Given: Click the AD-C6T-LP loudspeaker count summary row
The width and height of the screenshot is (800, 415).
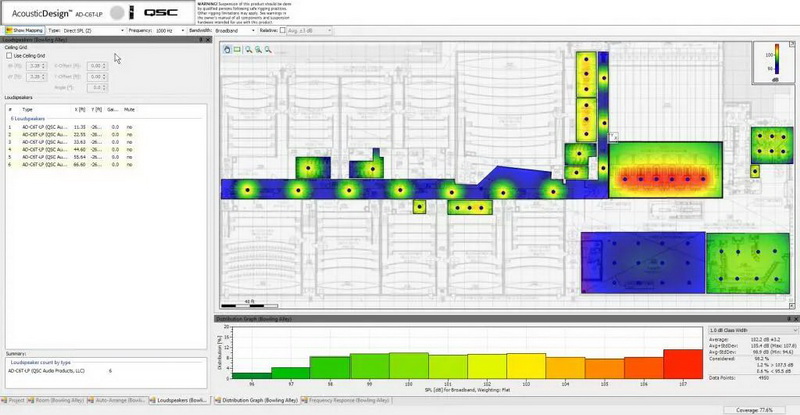Looking at the screenshot, I should point(60,371).
